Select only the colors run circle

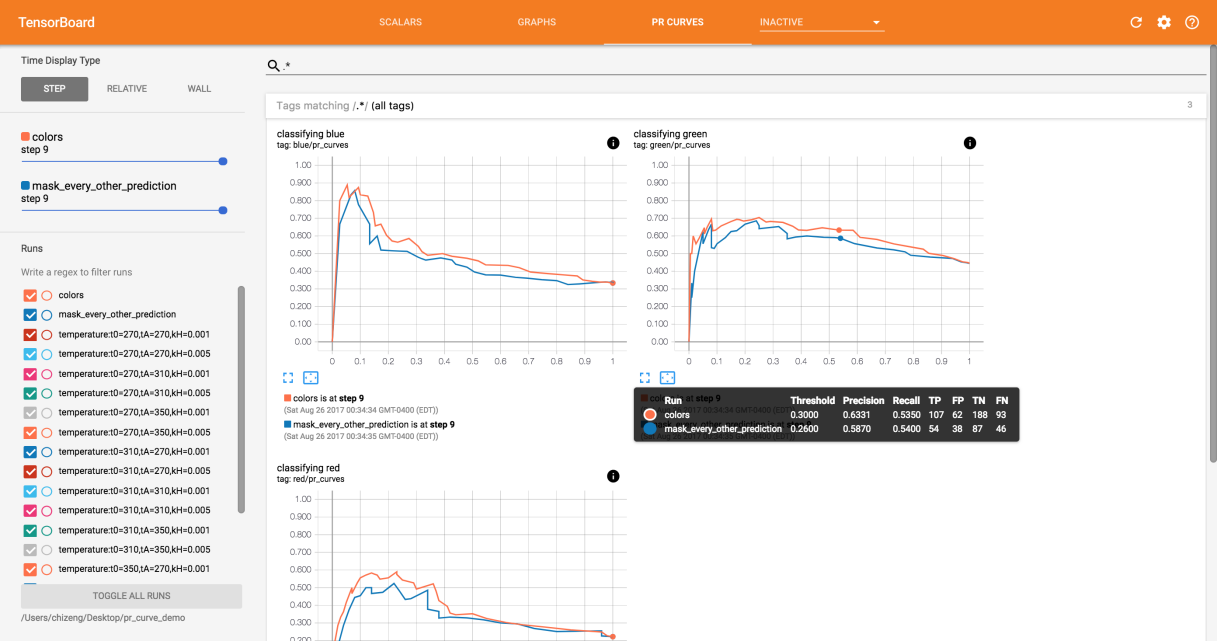(x=46, y=295)
